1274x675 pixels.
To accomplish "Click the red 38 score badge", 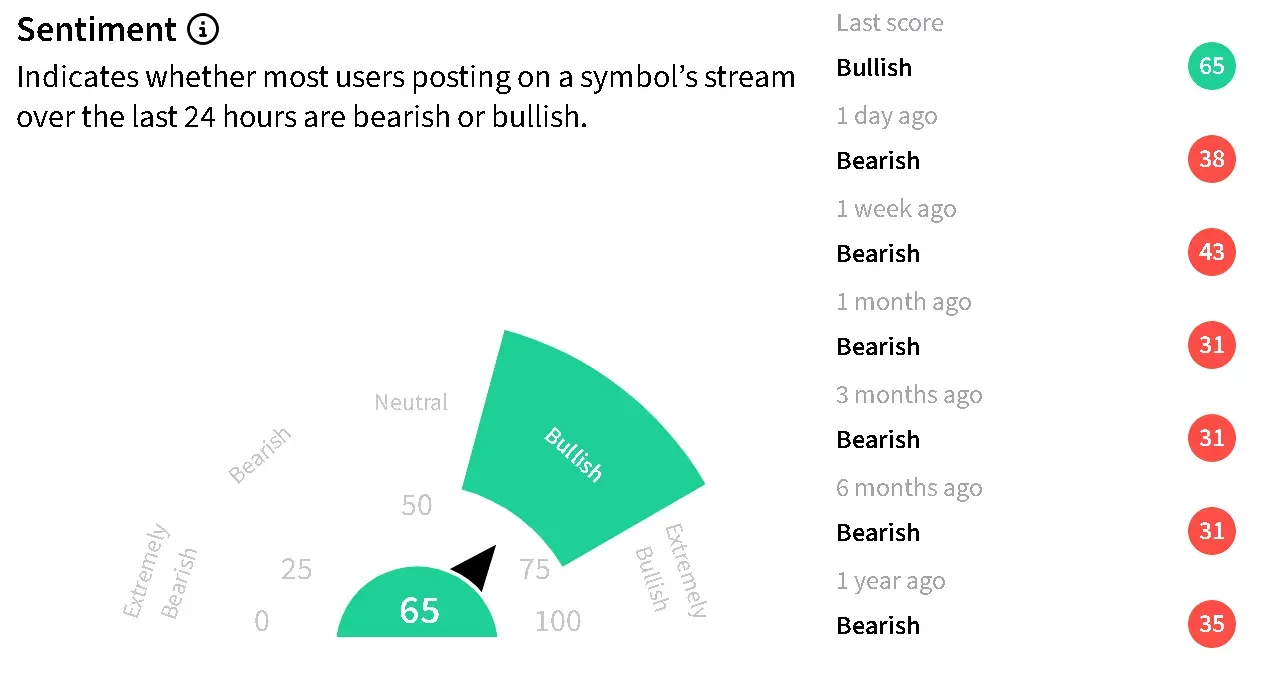I will (x=1211, y=160).
